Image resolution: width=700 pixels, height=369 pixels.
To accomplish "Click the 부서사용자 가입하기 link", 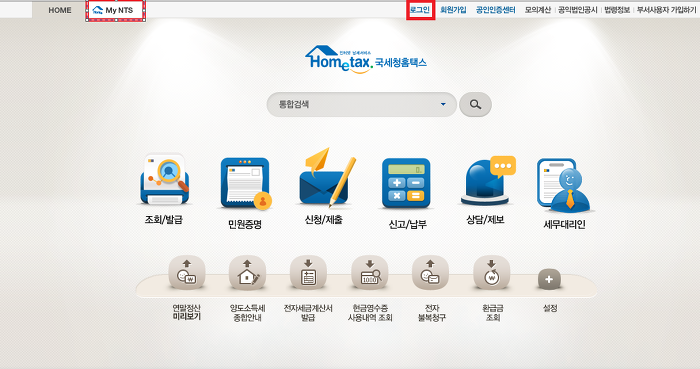I will 667,10.
